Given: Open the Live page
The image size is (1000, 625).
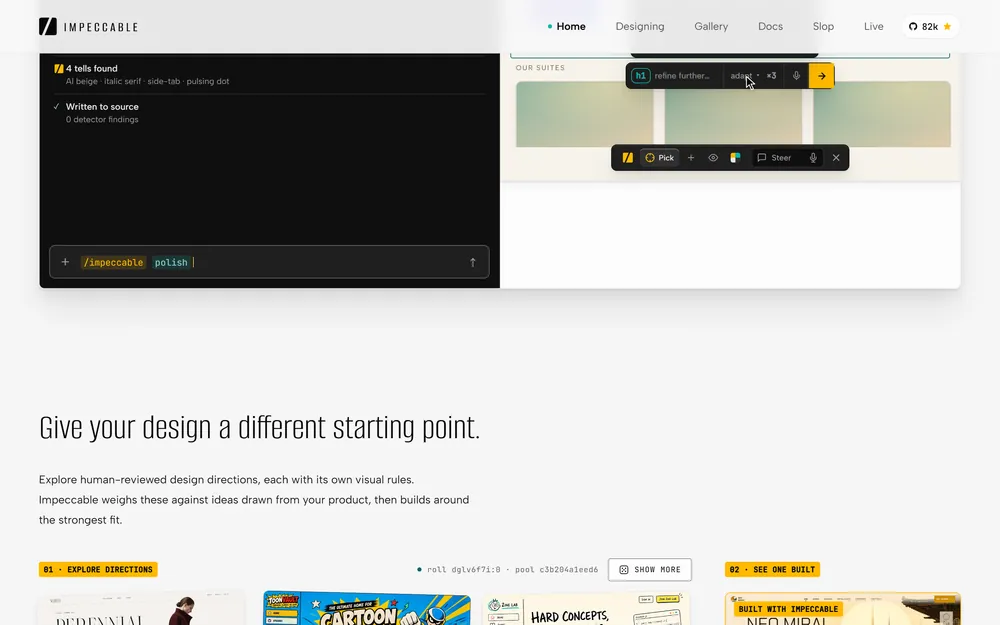Looking at the screenshot, I should click(874, 27).
